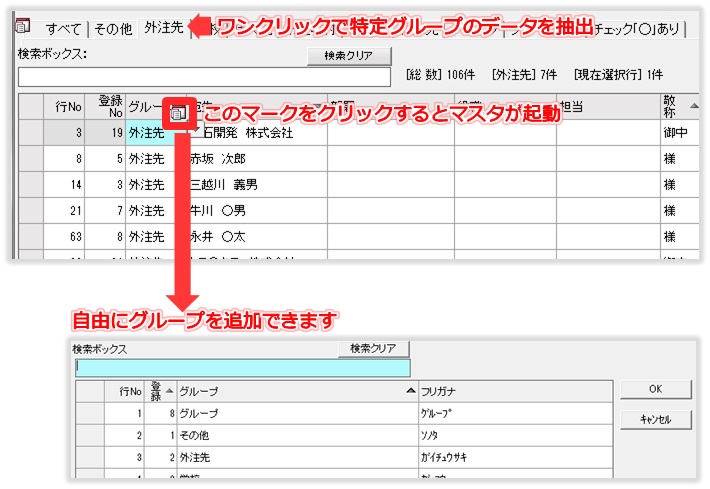The width and height of the screenshot is (710, 489).
Task: Click the 行No column header in upper table
Action: (x=65, y=106)
